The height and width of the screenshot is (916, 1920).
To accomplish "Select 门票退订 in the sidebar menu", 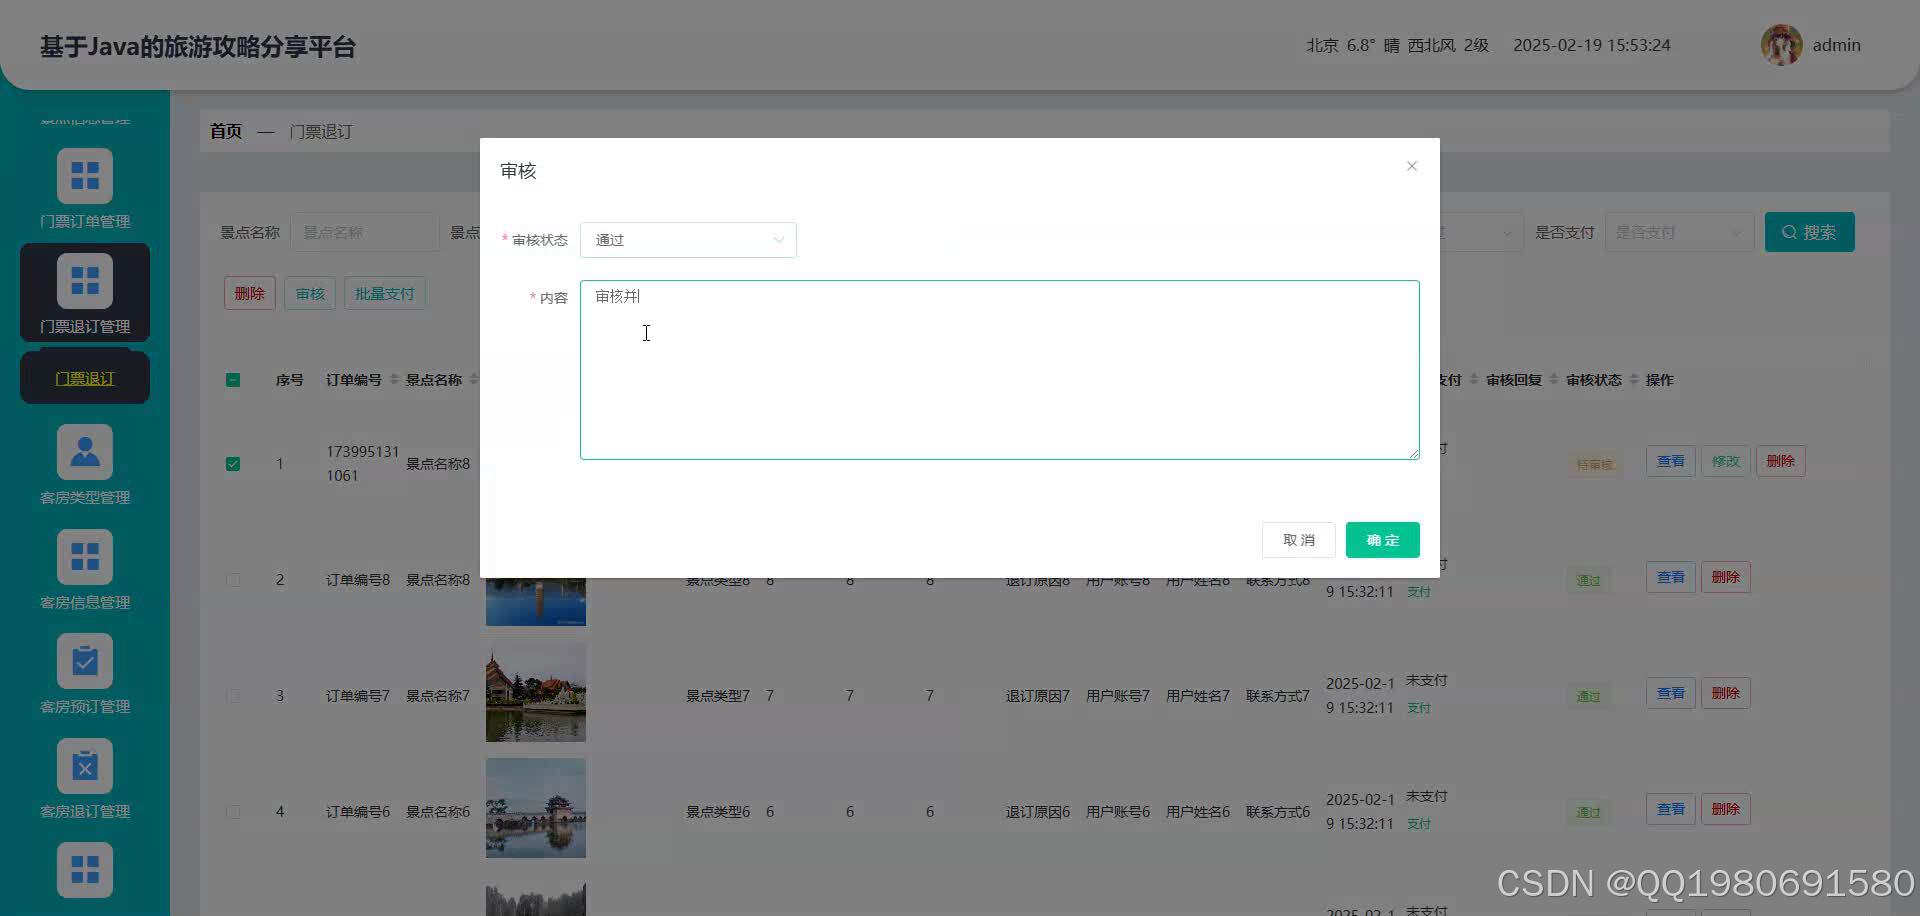I will pyautogui.click(x=84, y=377).
